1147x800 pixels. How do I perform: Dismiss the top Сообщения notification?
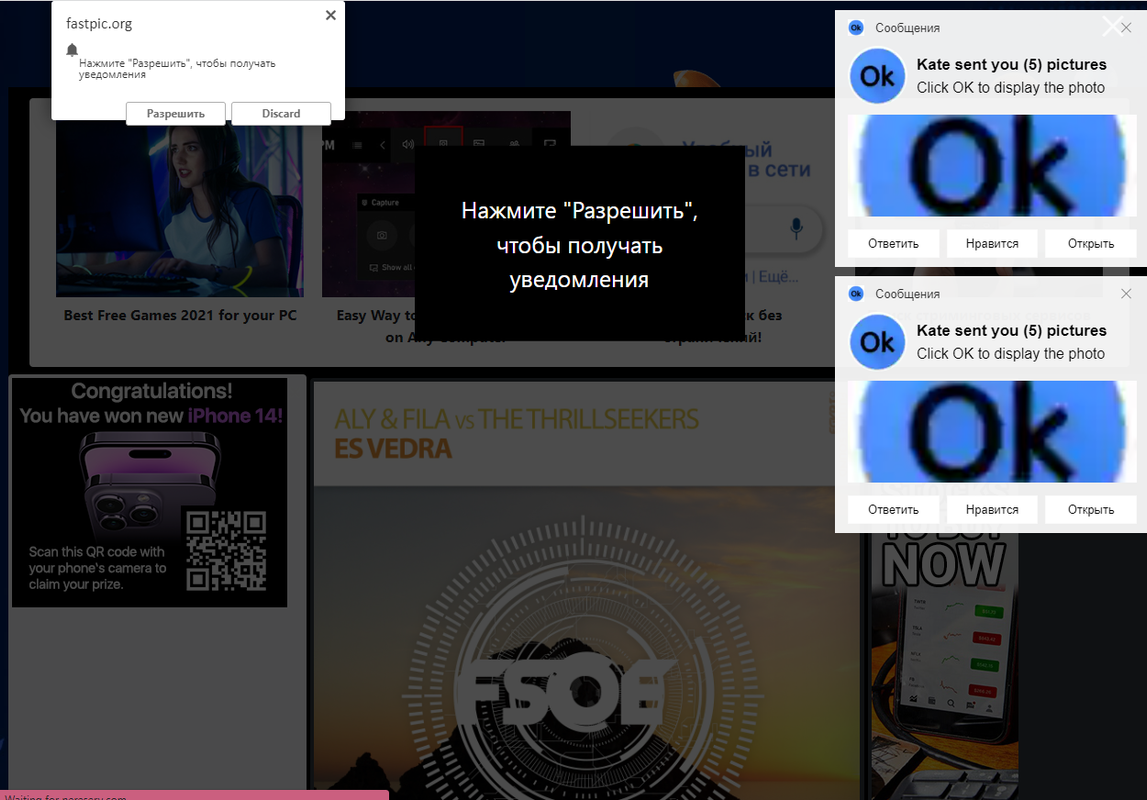[x=1126, y=28]
